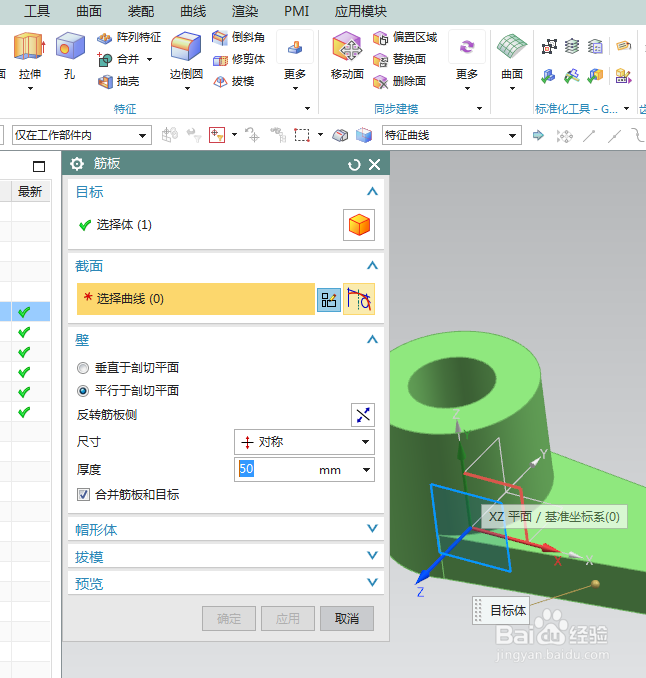Open the 特征曲线 curve rule dropdown

[451, 135]
